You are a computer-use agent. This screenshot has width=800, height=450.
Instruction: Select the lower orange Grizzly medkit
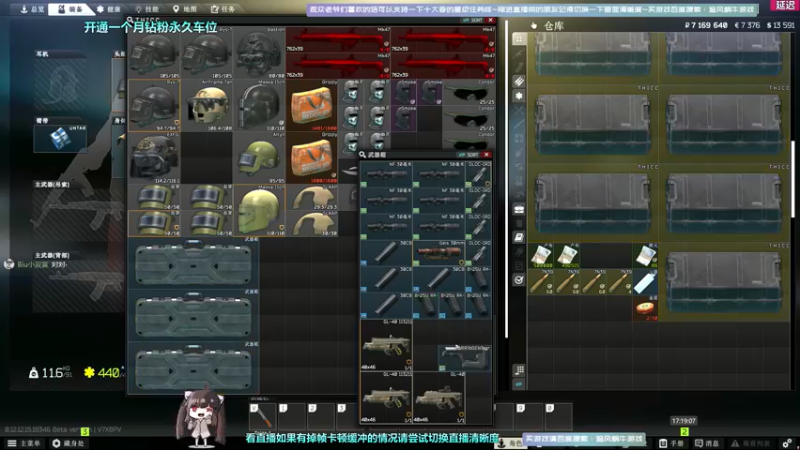tap(312, 158)
